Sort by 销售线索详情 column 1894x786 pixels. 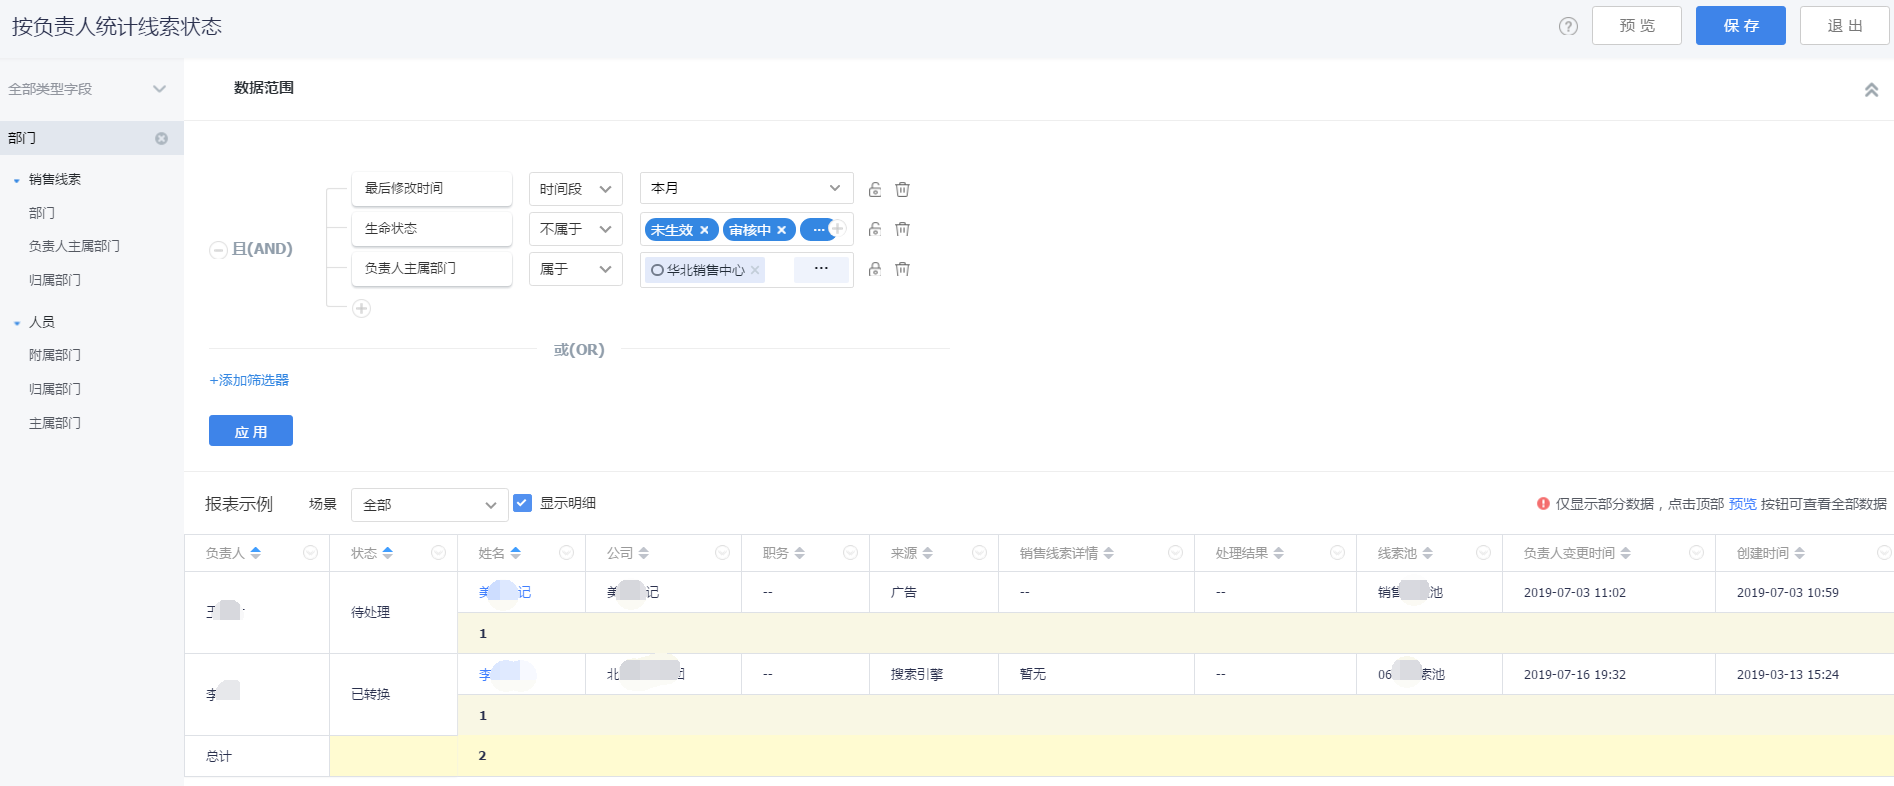(1109, 553)
